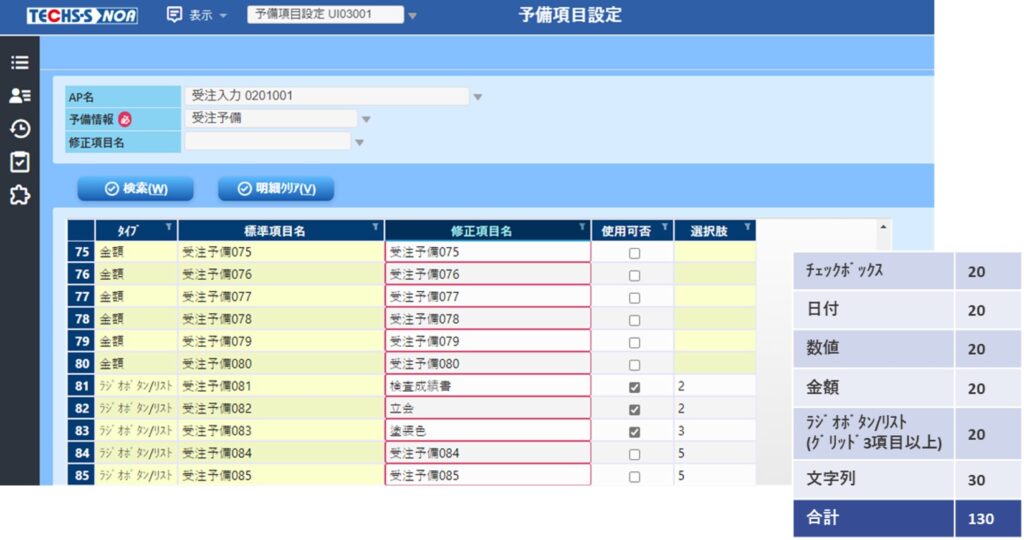Viewport: 1024px width, 540px height.
Task: Filter the タイプ column via its filter icon
Action: tap(168, 227)
